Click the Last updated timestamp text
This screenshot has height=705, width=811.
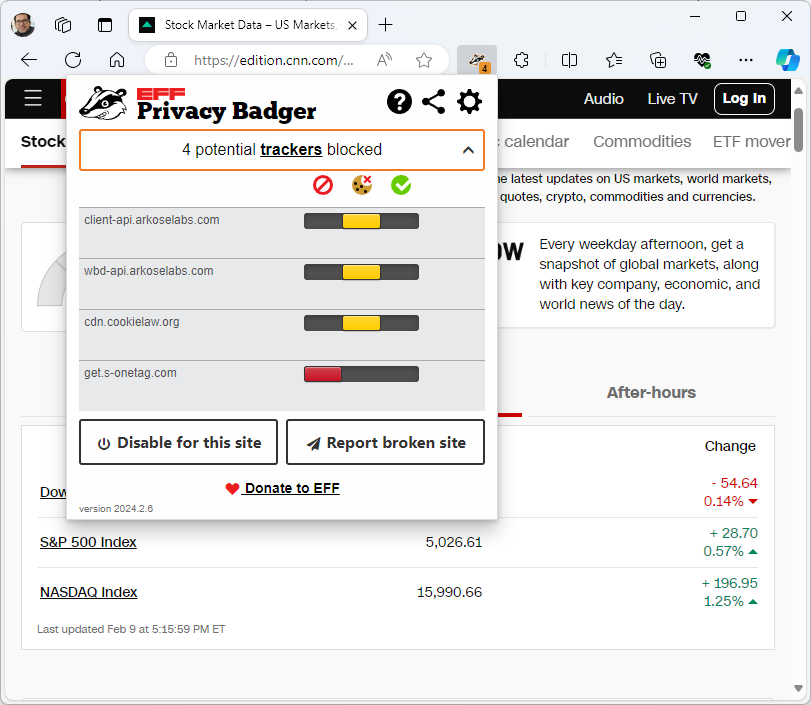click(131, 629)
